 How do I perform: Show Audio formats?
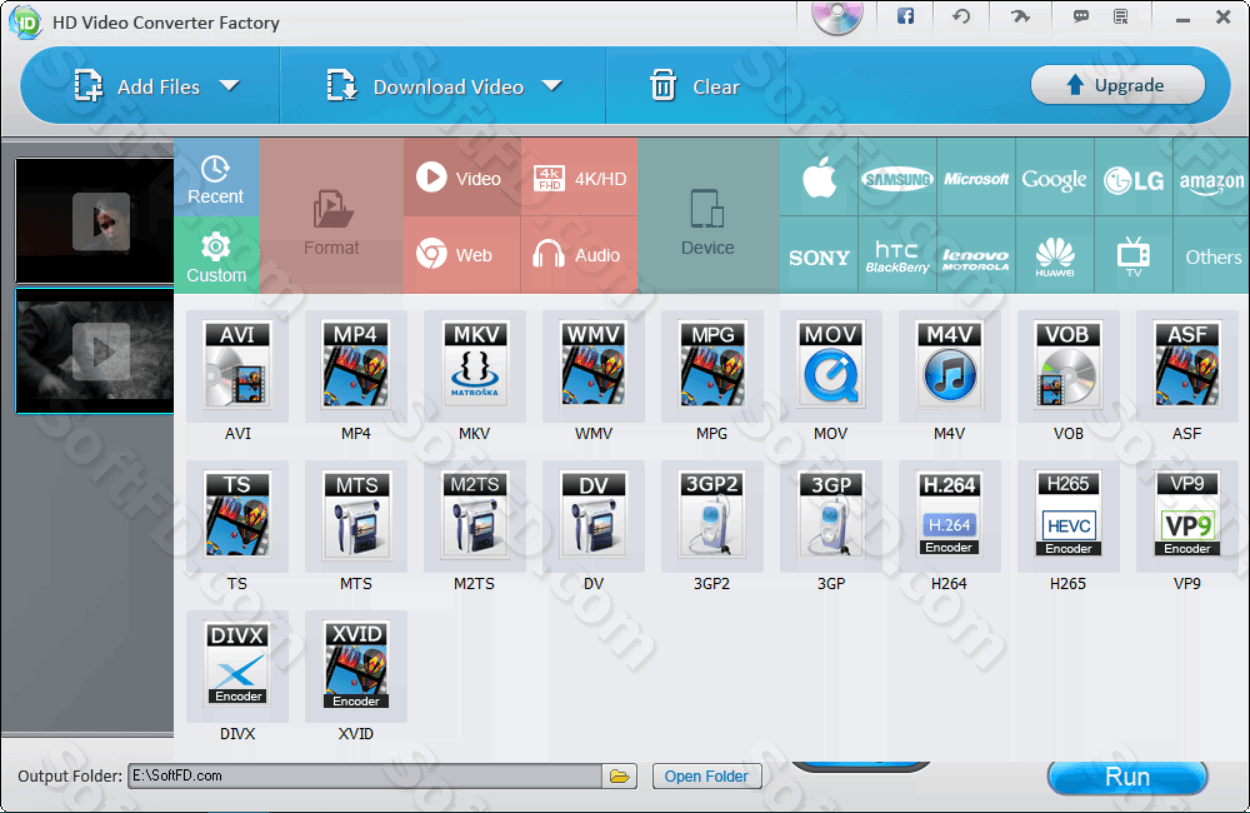(579, 256)
